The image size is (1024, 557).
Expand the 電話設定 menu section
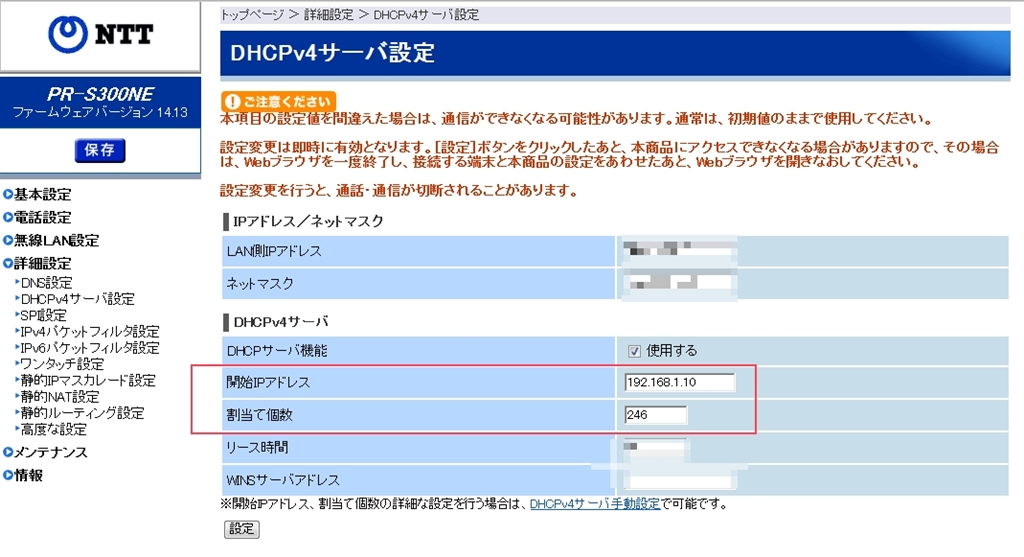[37, 217]
